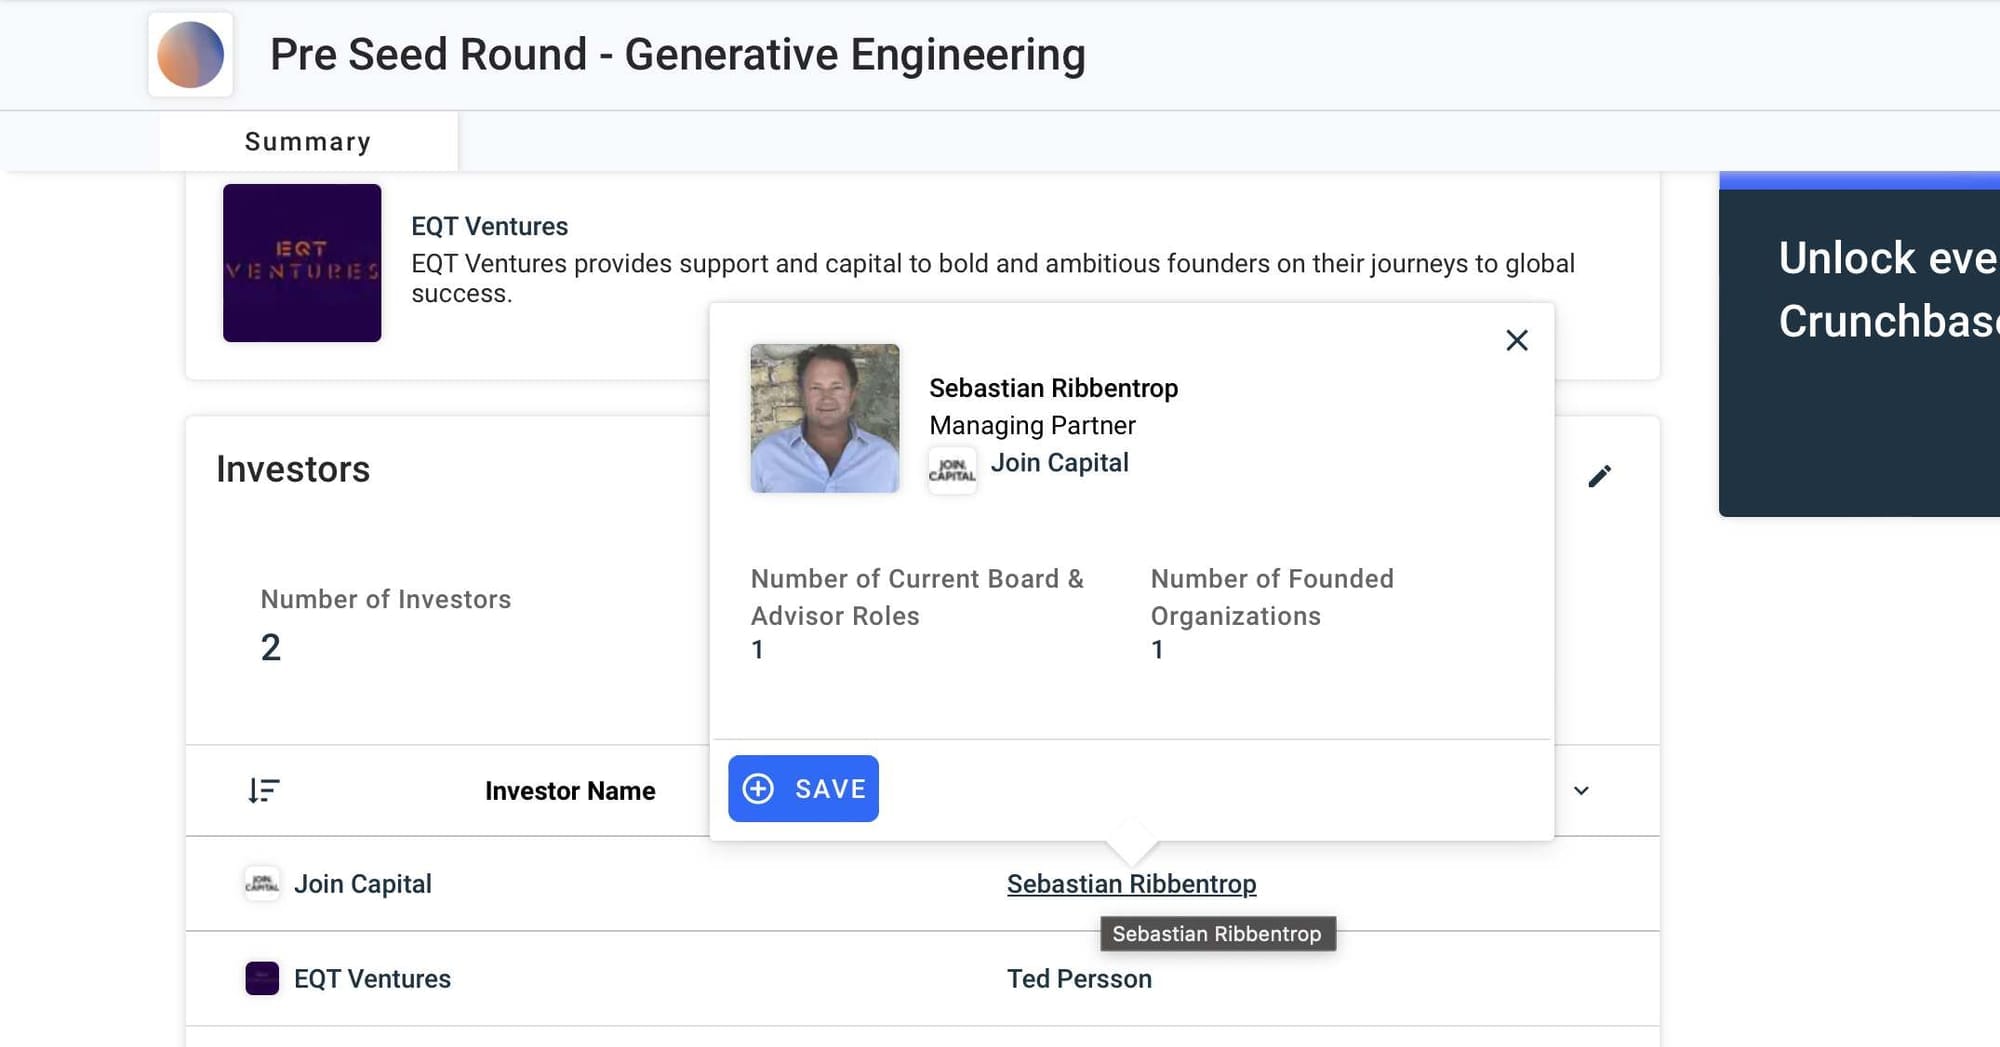Open the Sebastian Ribbentrop partner link

[x=1131, y=884]
